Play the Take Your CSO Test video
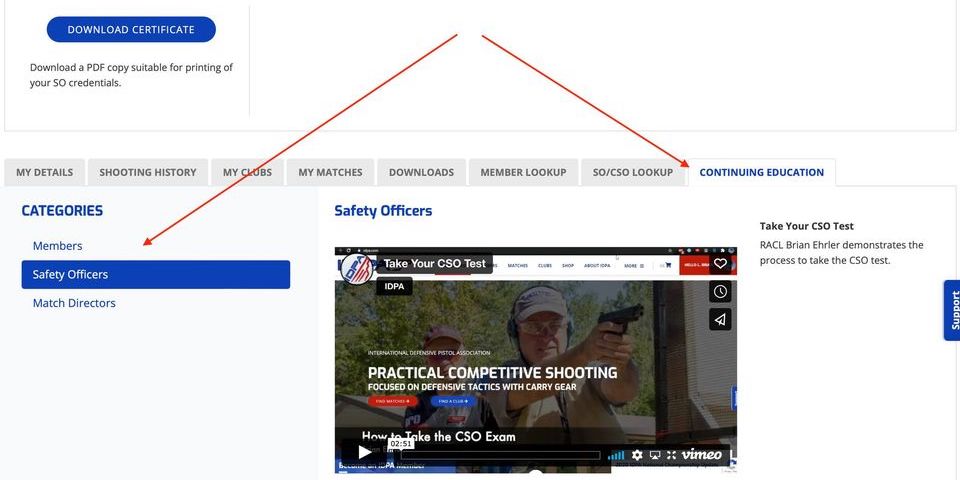Viewport: 960px width, 480px height. (x=364, y=453)
